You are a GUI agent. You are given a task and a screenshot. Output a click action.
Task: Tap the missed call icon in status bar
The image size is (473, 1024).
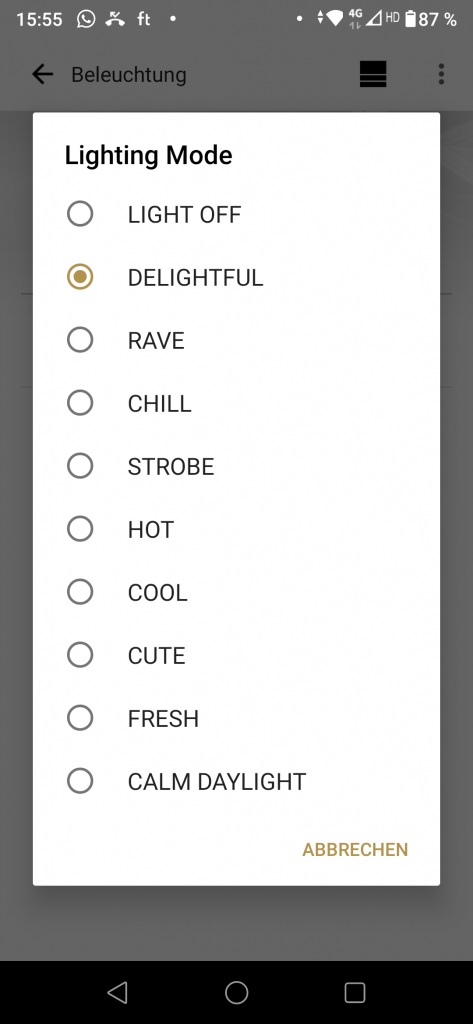(115, 19)
